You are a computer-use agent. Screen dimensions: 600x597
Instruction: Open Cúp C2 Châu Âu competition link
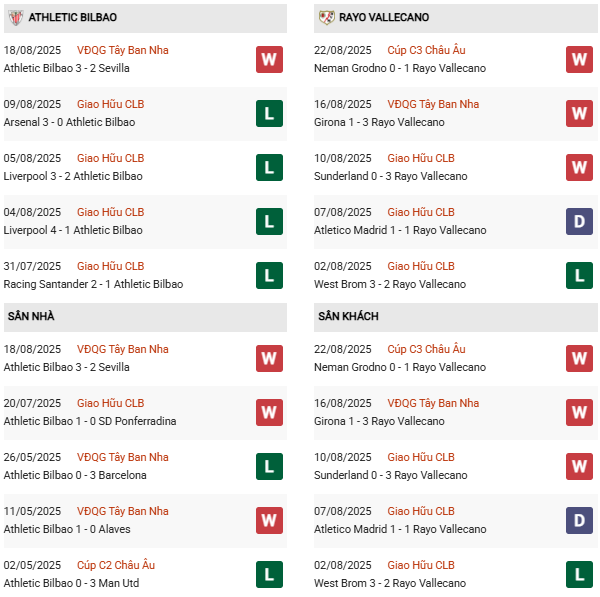tap(116, 565)
